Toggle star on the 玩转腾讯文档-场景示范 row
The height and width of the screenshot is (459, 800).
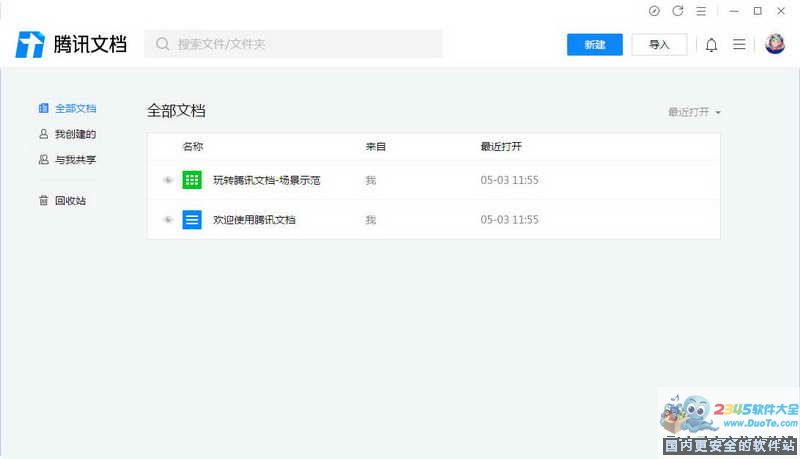(x=167, y=180)
